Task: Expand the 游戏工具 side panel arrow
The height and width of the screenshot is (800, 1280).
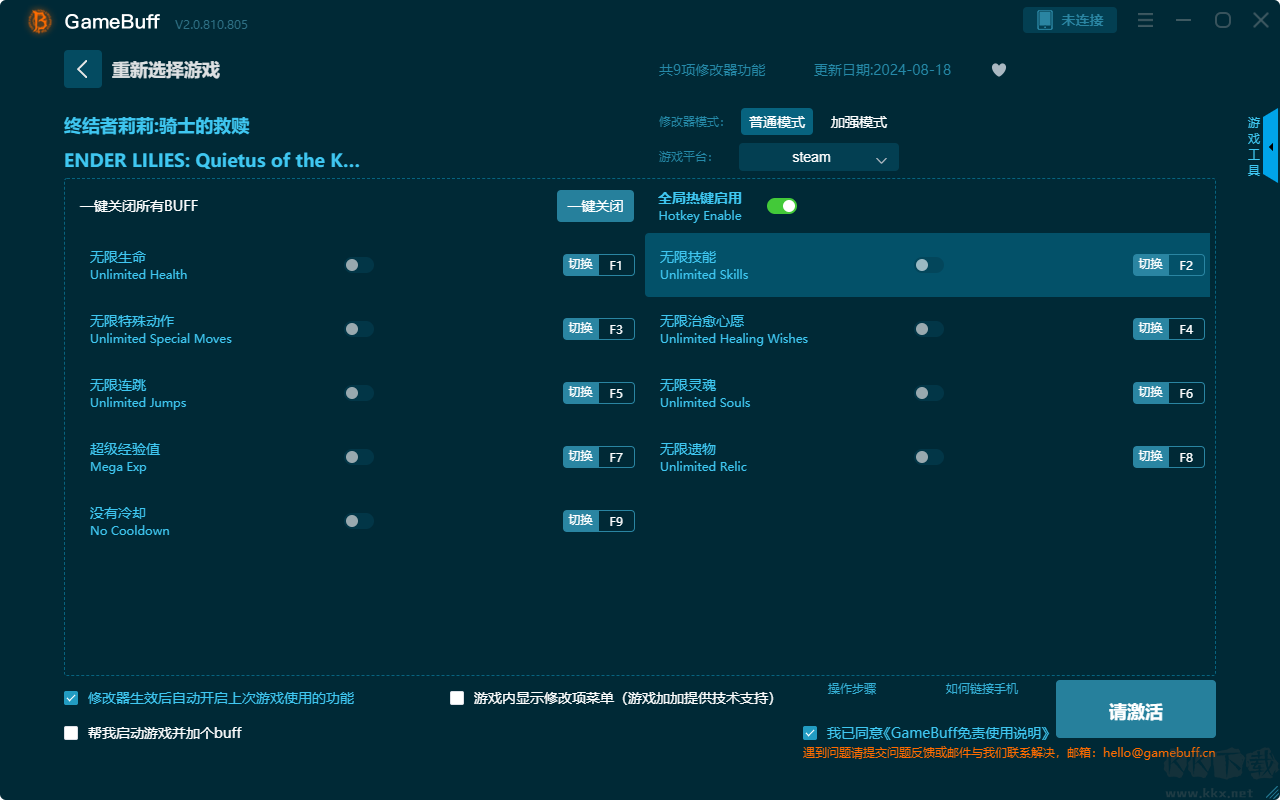Action: coord(1271,146)
